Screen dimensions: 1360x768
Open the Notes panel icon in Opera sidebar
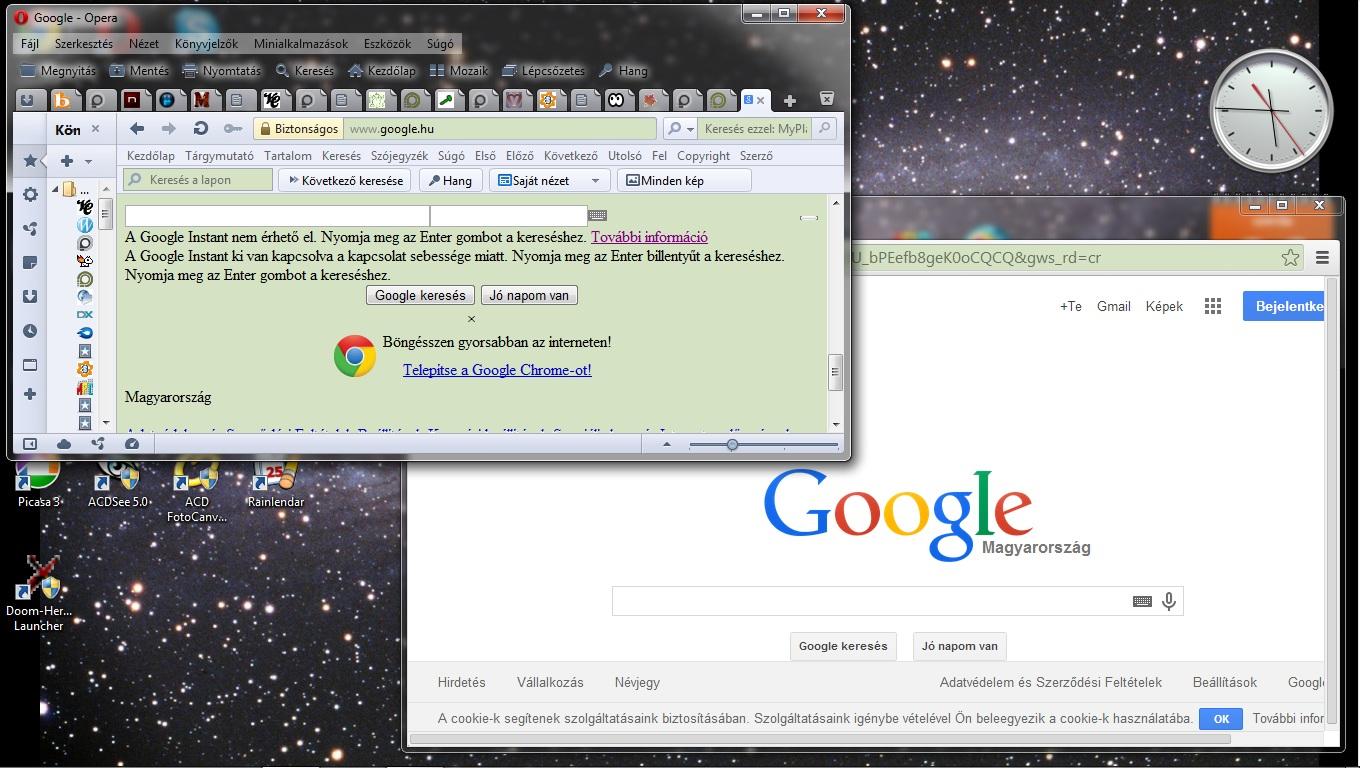click(x=30, y=263)
